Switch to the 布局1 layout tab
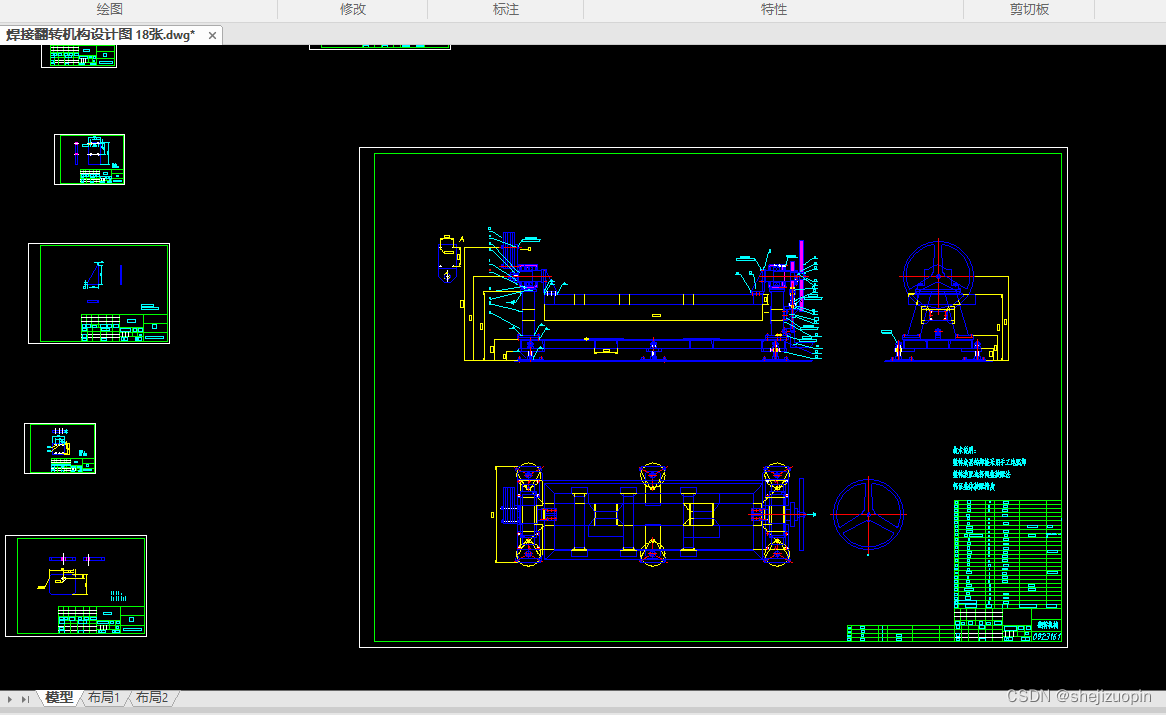 tap(103, 697)
